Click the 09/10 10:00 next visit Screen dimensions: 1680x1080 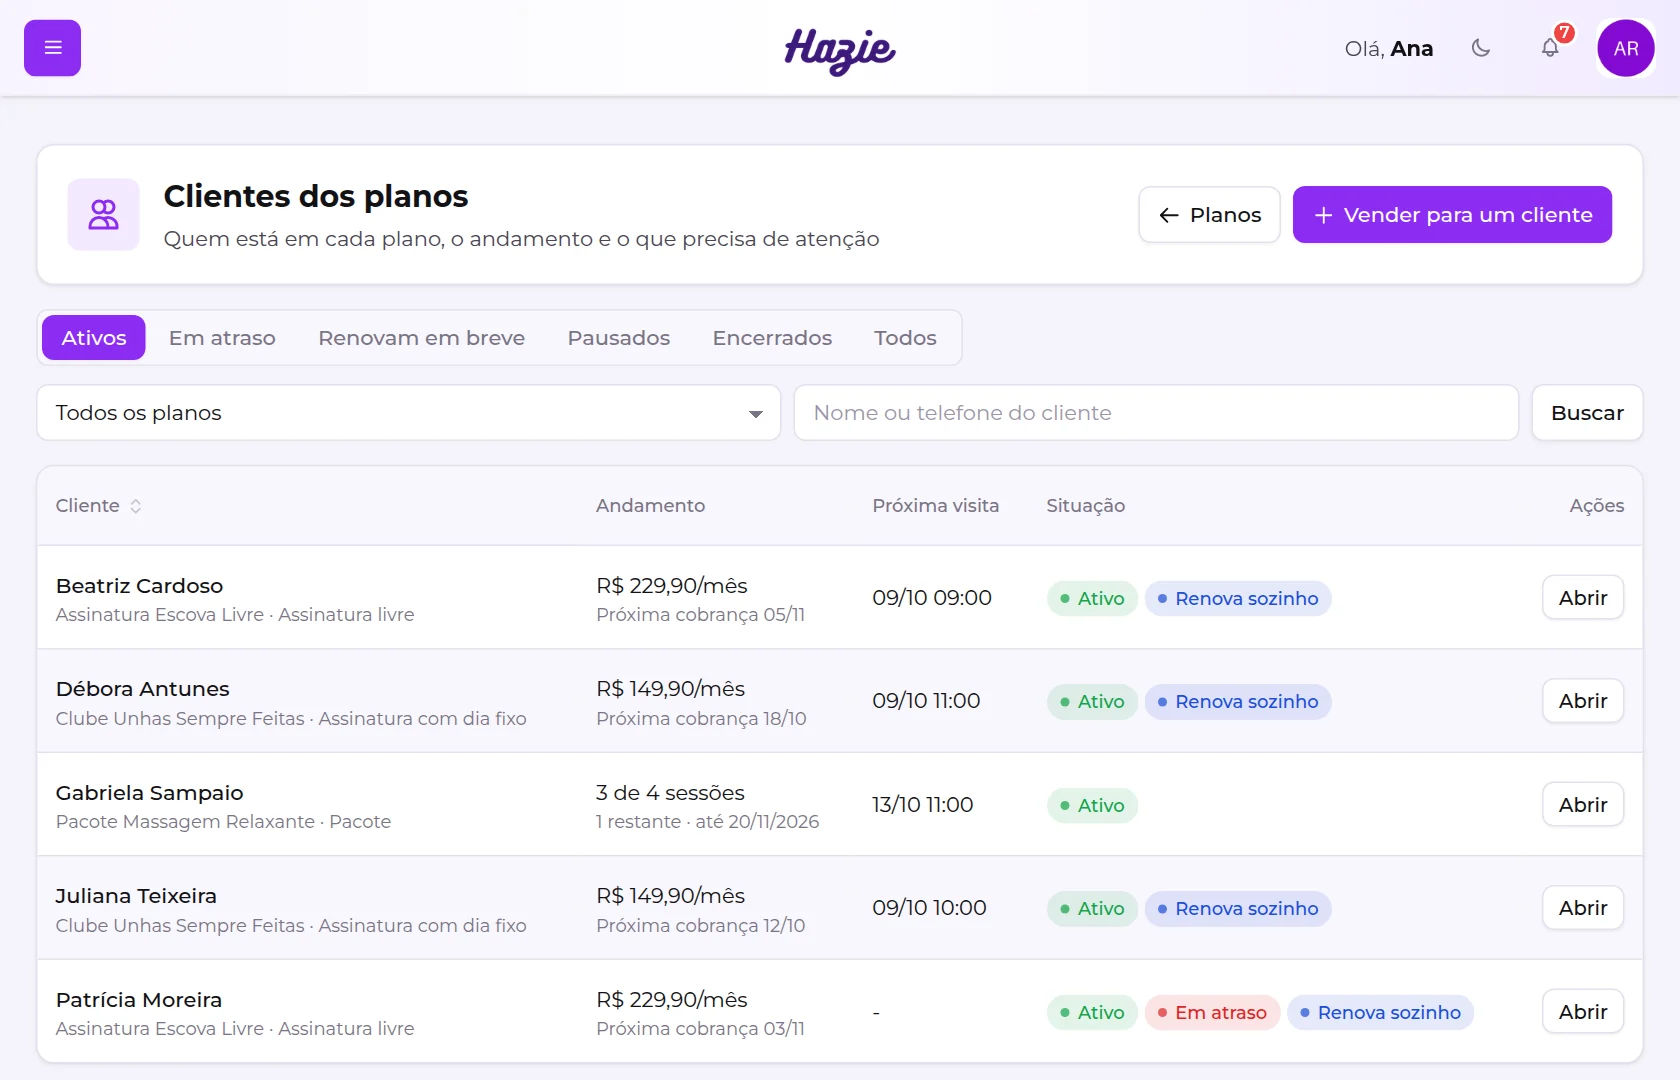(x=929, y=908)
